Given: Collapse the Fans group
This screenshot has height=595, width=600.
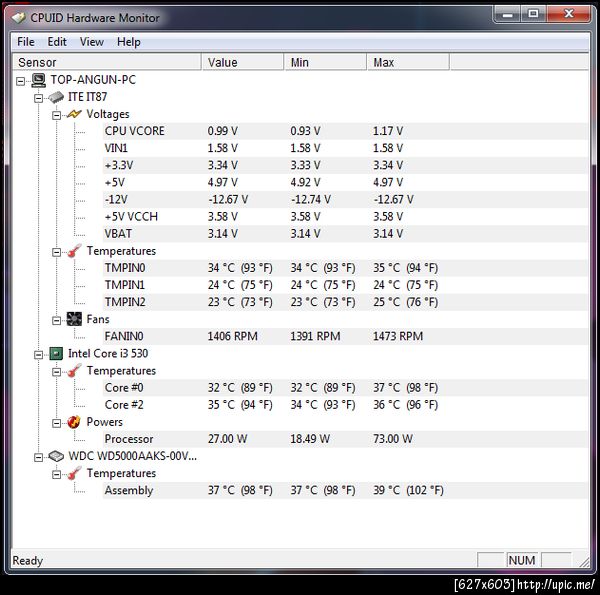Looking at the screenshot, I should pyautogui.click(x=56, y=321).
